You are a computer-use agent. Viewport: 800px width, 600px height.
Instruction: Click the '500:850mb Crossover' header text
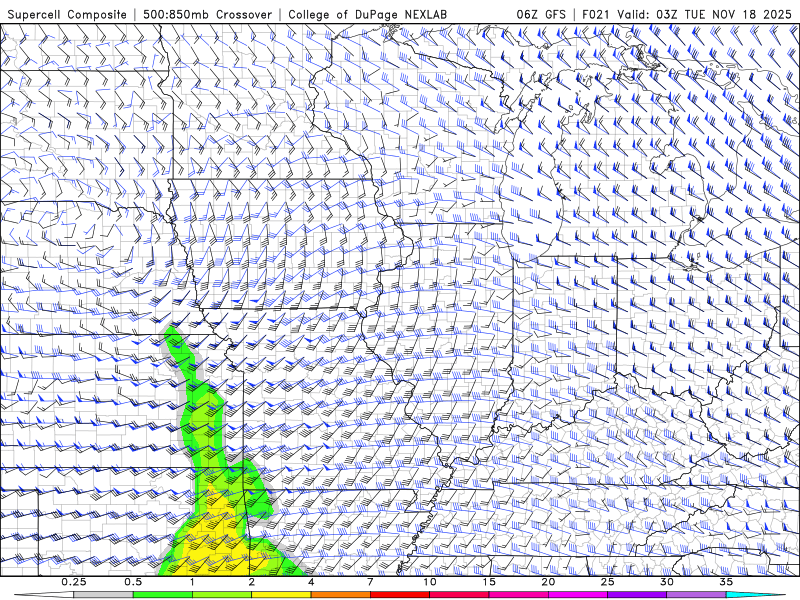pos(207,14)
